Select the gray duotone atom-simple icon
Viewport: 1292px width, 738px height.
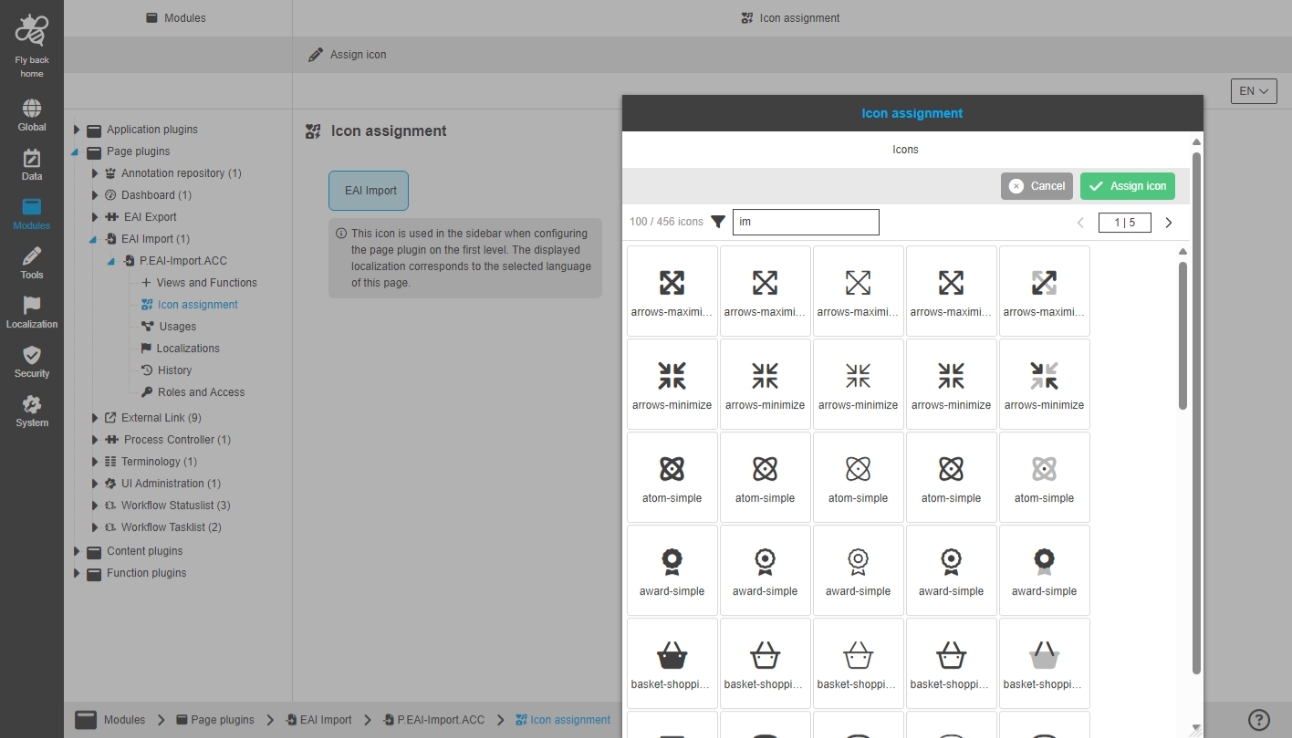tap(1044, 477)
